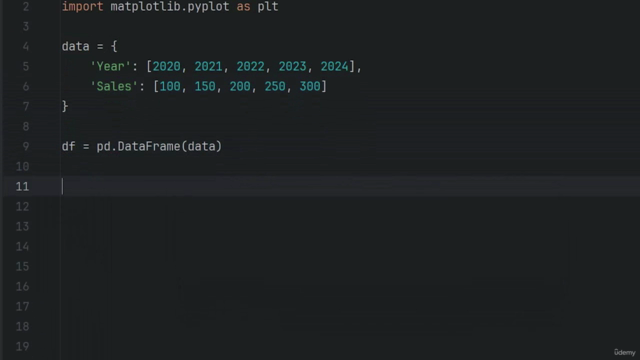Click gutter line number 16
640x360 pixels.
coord(22,287)
